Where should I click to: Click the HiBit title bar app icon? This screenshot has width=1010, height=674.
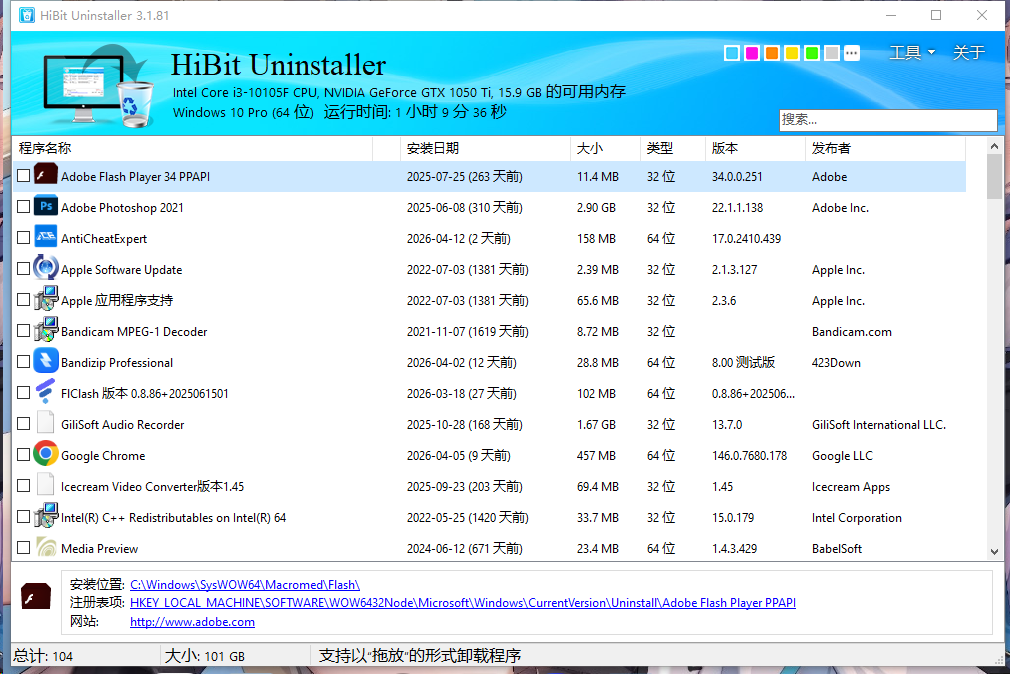27,15
